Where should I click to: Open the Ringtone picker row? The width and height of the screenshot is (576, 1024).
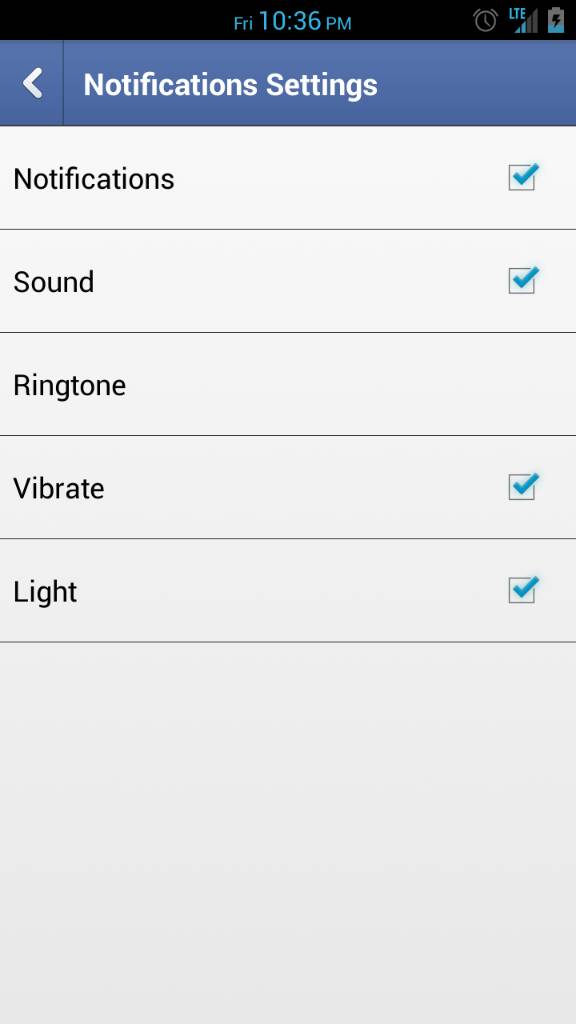(288, 384)
